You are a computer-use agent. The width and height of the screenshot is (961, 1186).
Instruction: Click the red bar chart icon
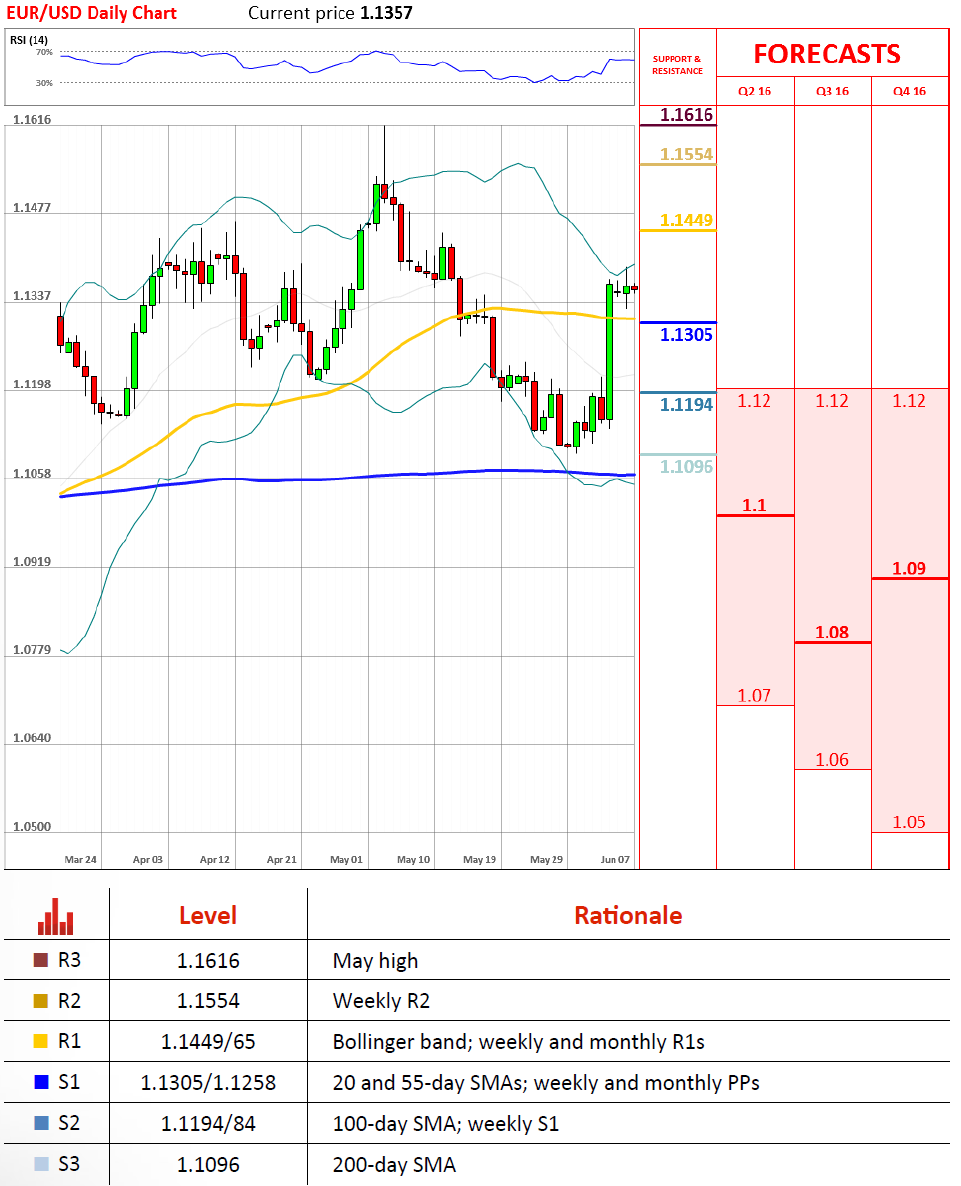[x=56, y=916]
